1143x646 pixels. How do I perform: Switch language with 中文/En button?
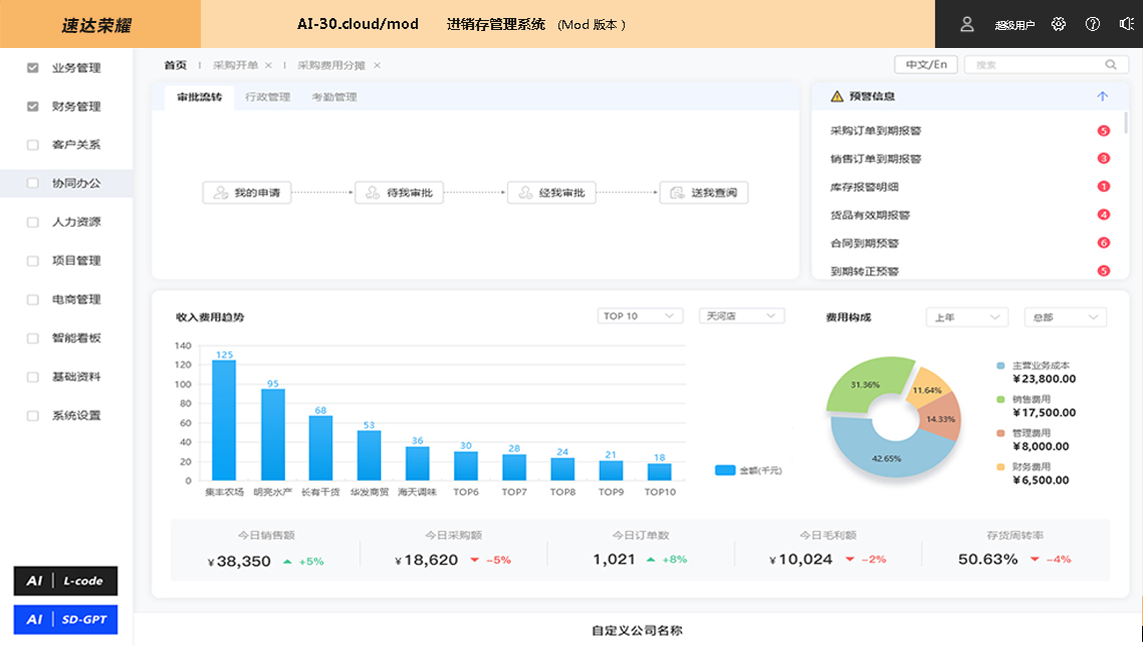tap(925, 65)
